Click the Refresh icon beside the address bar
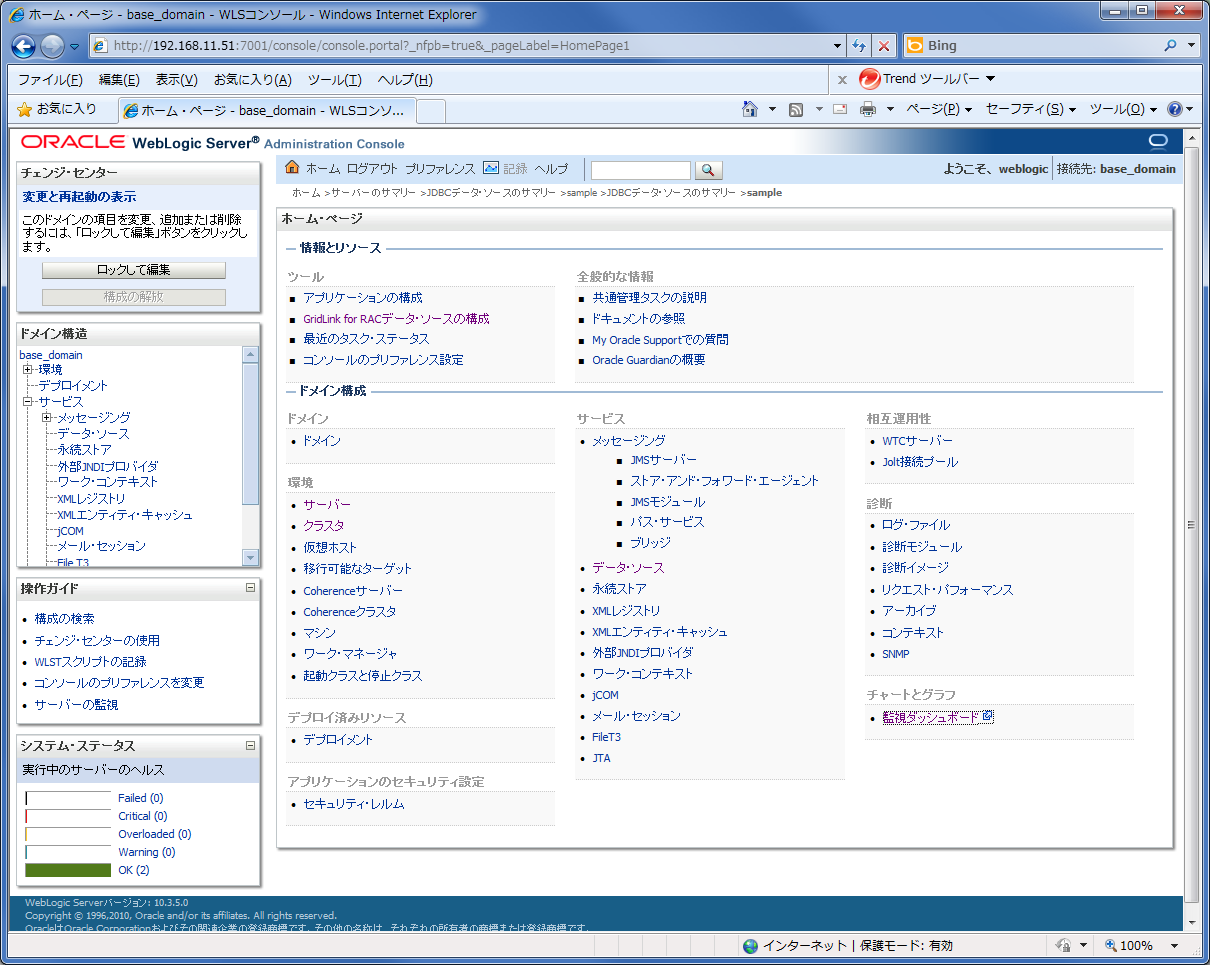 859,46
